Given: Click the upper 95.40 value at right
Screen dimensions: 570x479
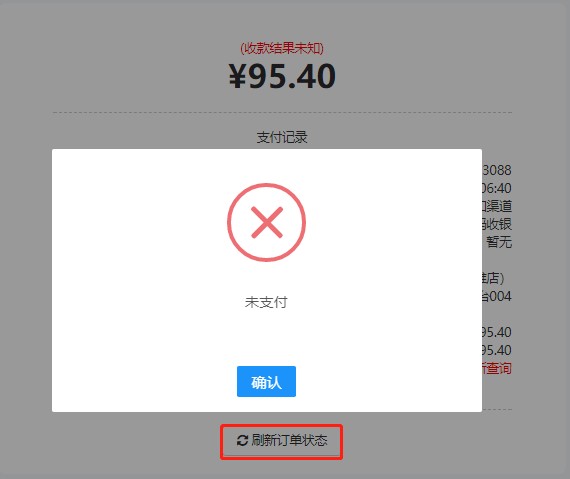Looking at the screenshot, I should tap(497, 332).
